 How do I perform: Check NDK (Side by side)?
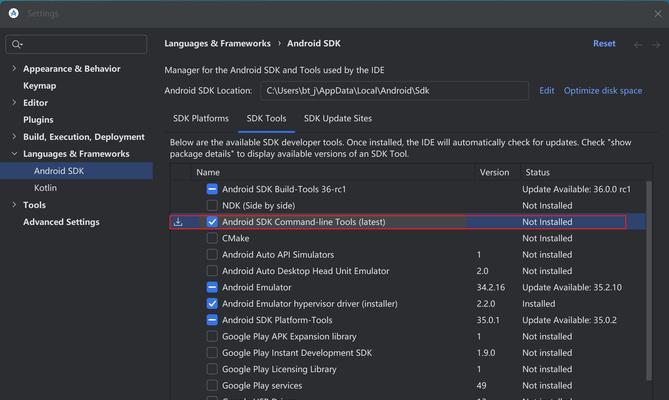212,206
